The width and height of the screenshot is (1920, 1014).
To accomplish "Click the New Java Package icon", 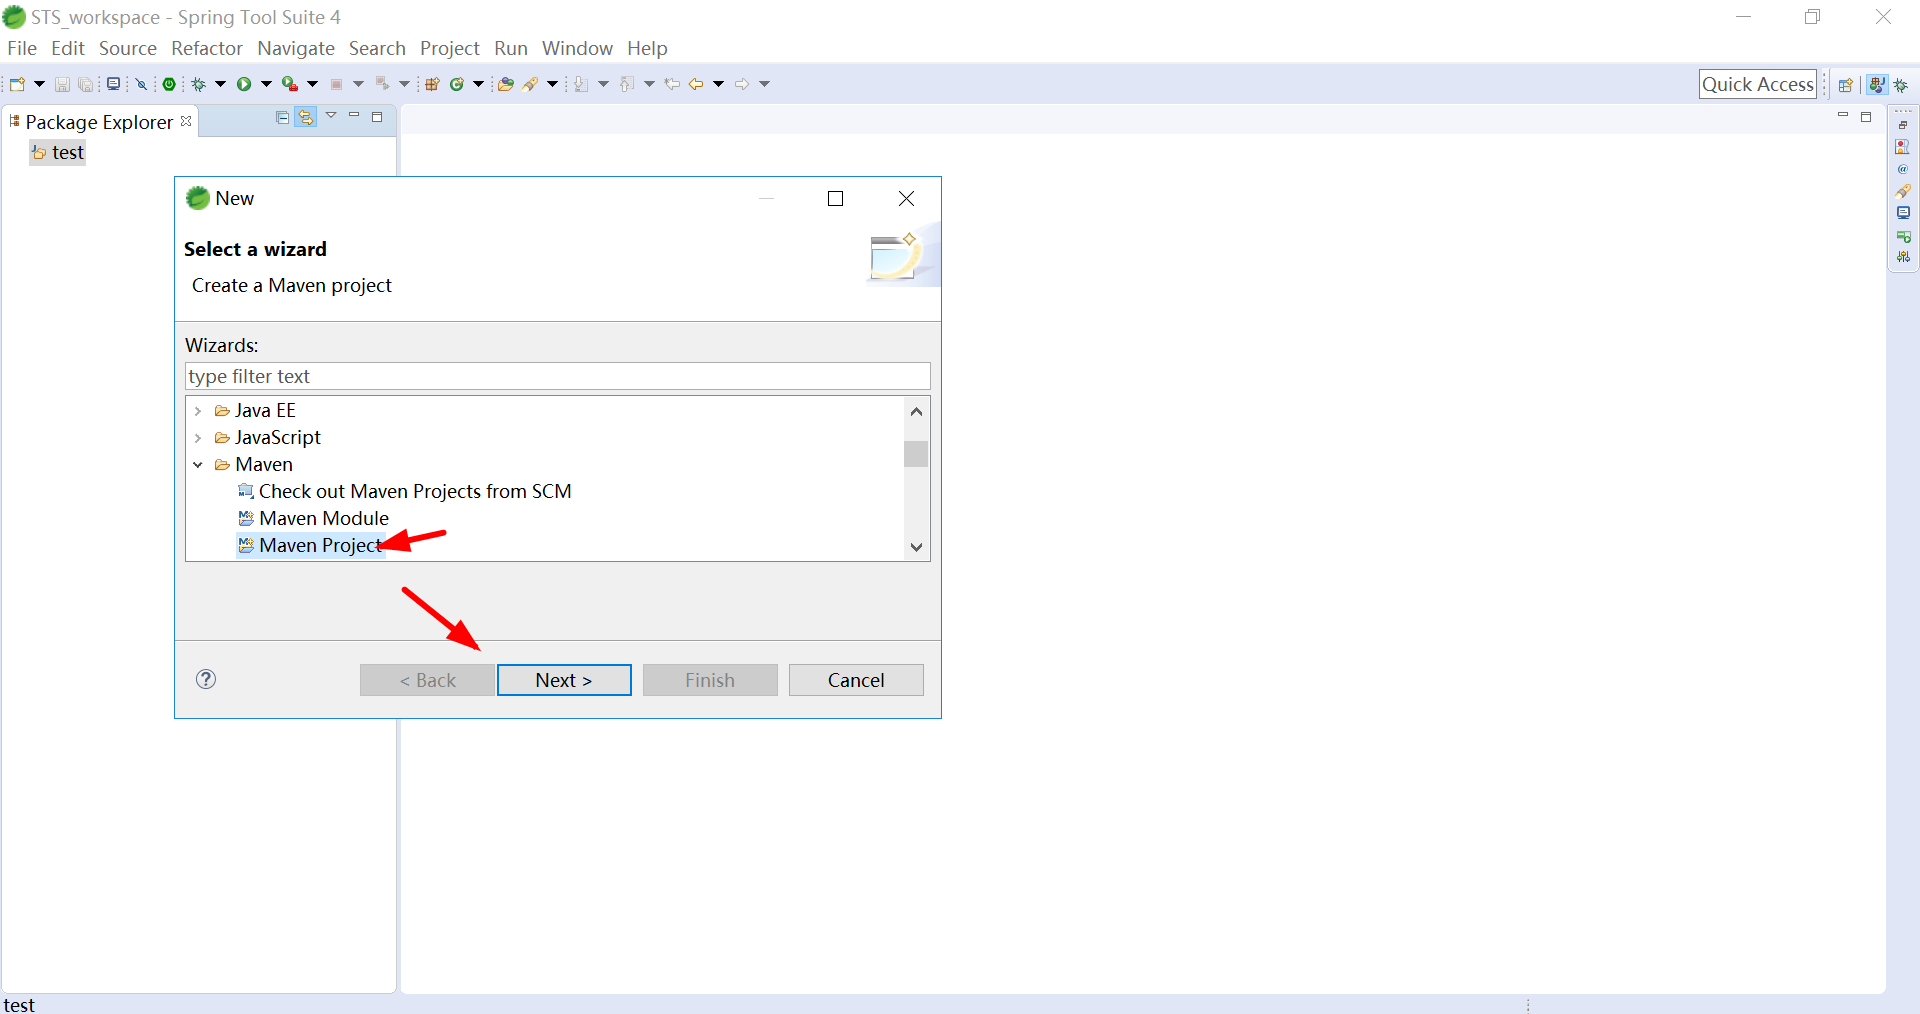I will [432, 84].
